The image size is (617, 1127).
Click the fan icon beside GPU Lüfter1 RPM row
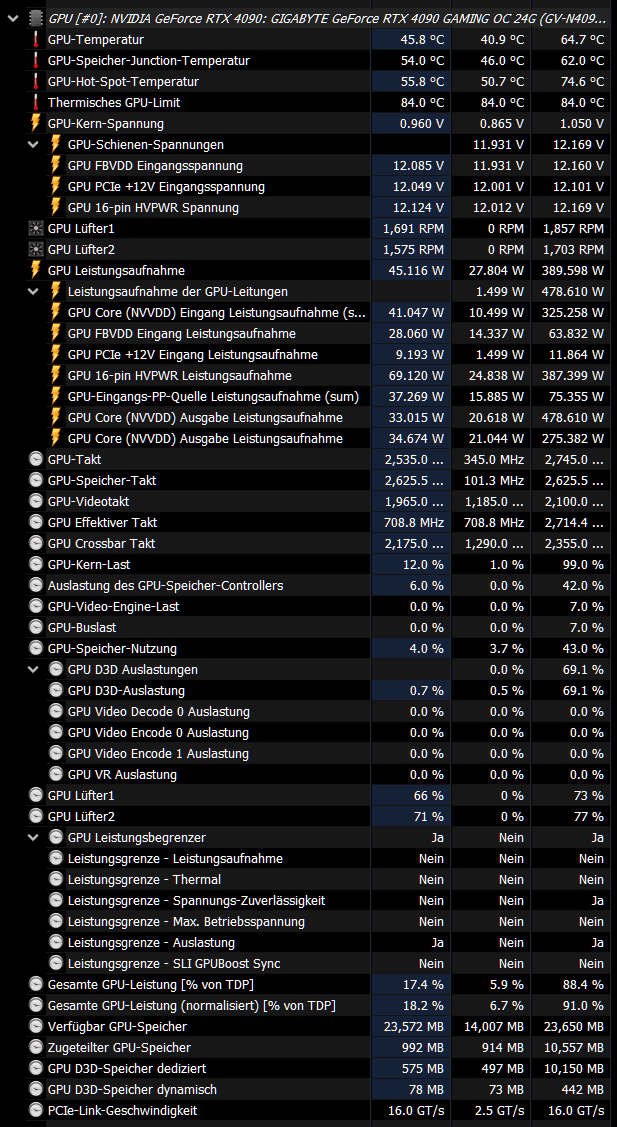pos(35,229)
